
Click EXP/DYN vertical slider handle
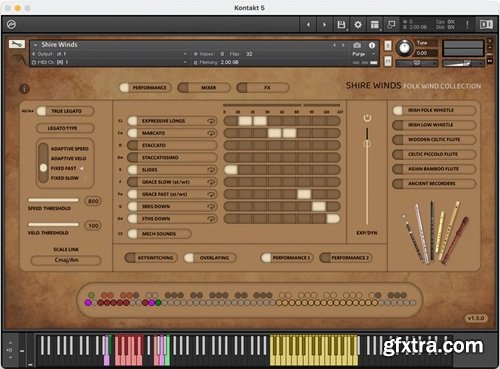click(x=367, y=143)
